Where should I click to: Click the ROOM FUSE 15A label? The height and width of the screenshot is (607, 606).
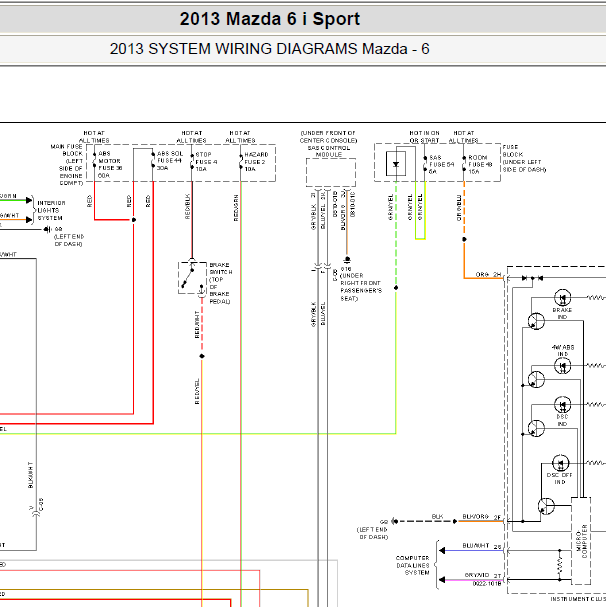point(480,165)
